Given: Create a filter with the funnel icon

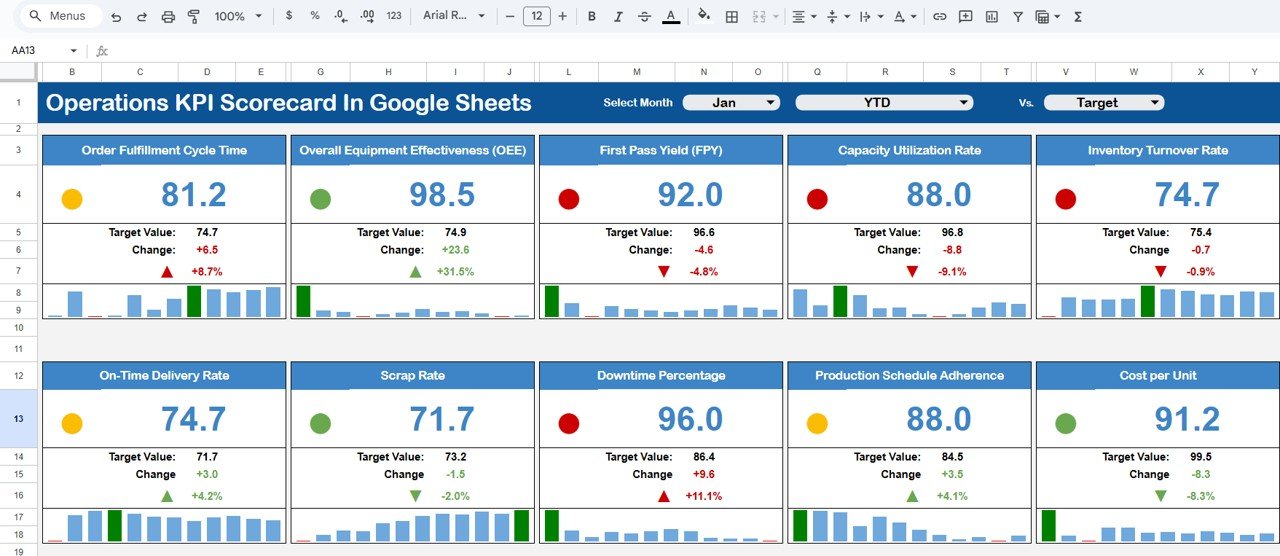Looking at the screenshot, I should click(x=1018, y=17).
